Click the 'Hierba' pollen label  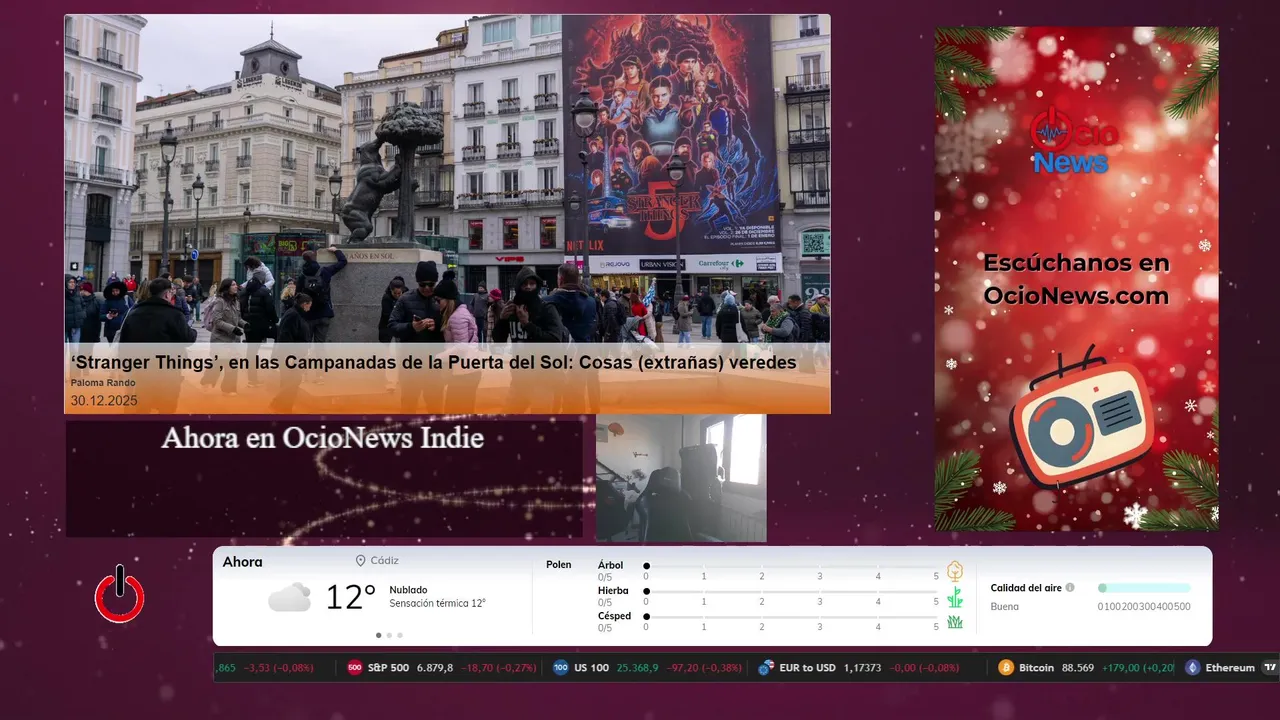pyautogui.click(x=613, y=591)
